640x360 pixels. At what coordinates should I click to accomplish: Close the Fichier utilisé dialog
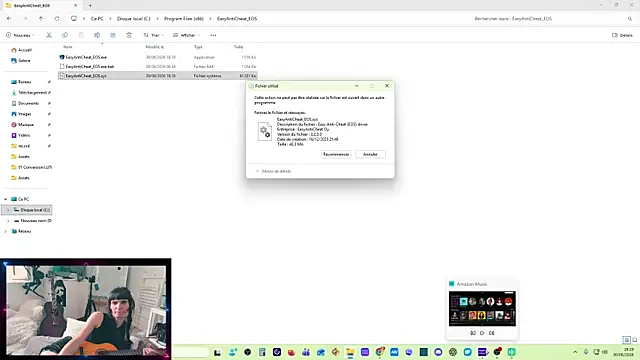click(x=387, y=86)
